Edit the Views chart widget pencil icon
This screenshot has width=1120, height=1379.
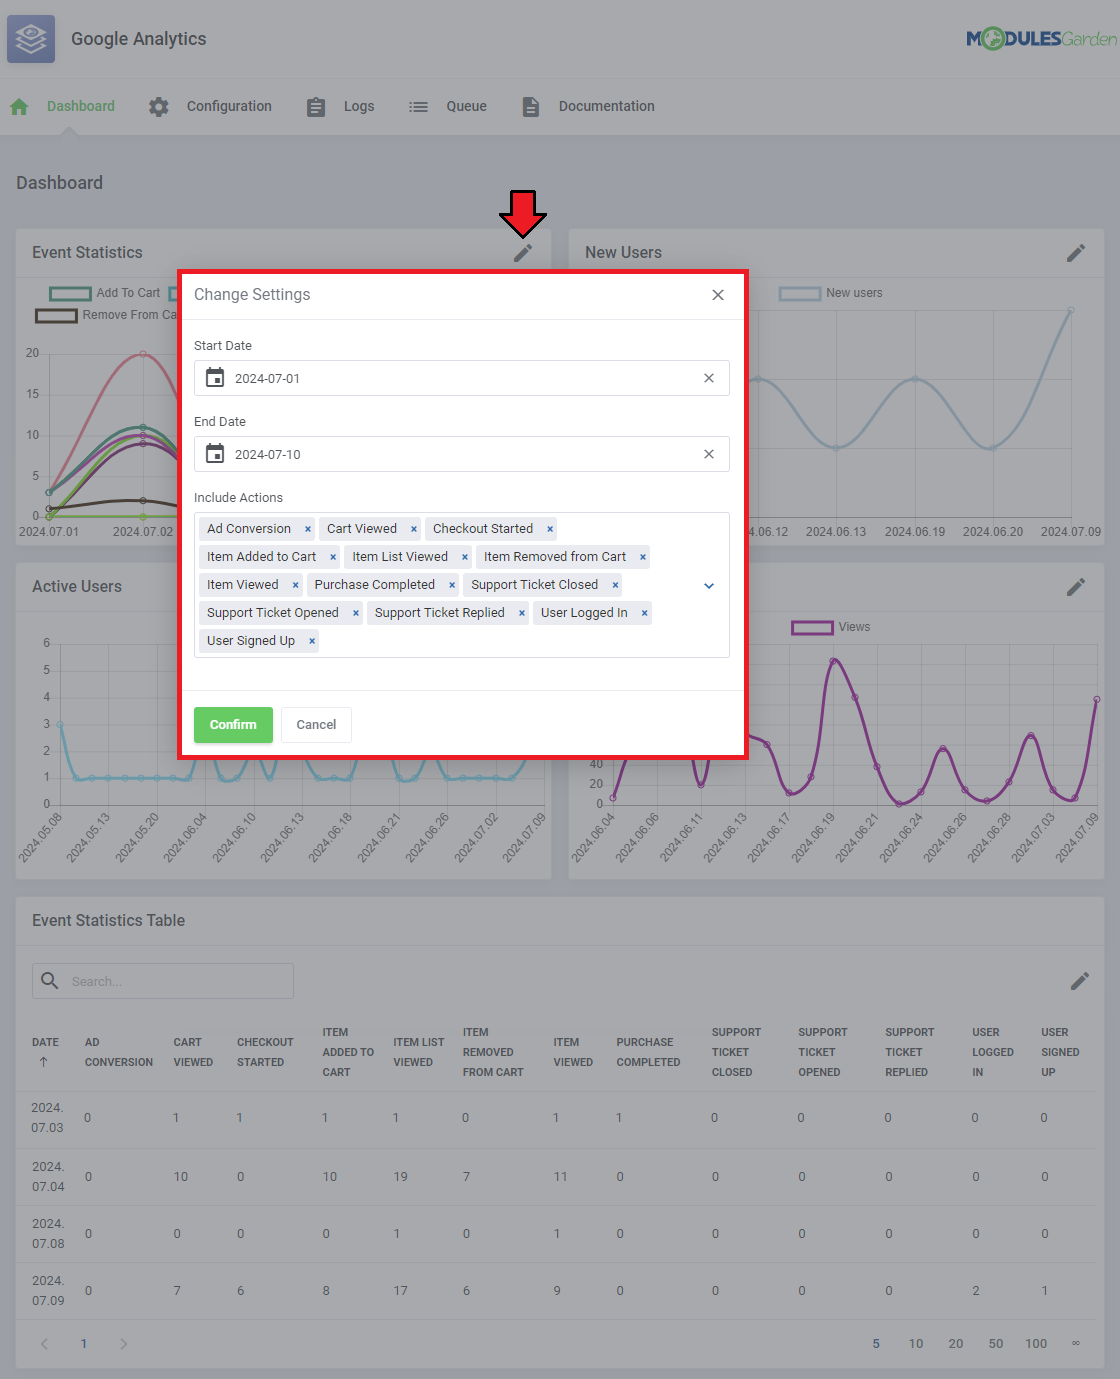pos(1076,587)
